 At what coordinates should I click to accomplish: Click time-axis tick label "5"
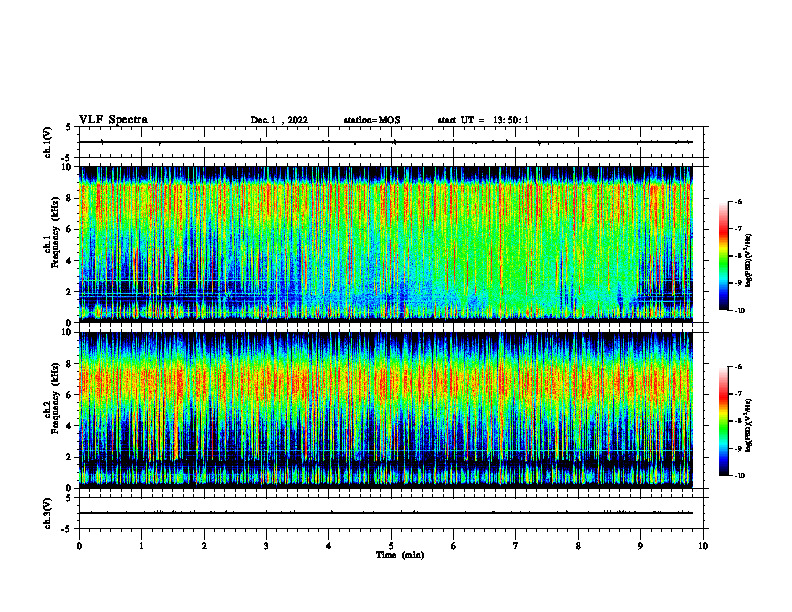coord(391,546)
